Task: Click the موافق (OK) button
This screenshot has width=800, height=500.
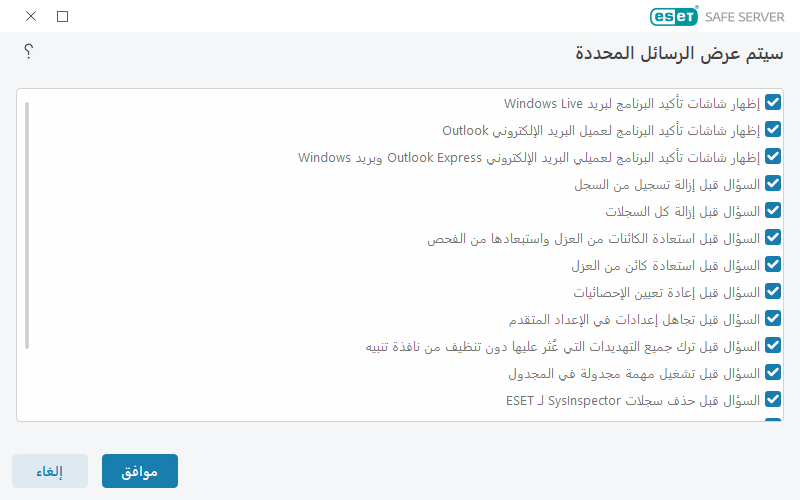Action: (x=140, y=471)
